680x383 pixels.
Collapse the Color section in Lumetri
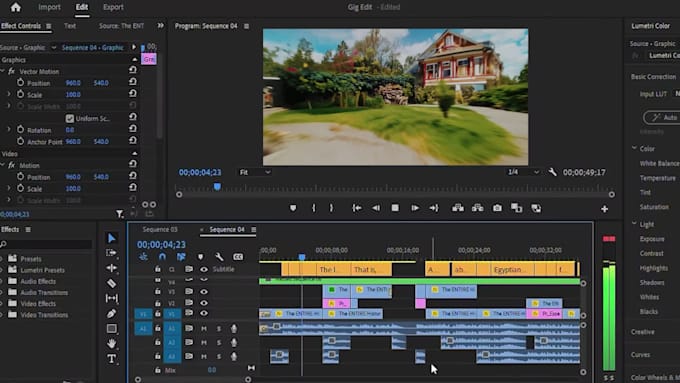point(634,148)
